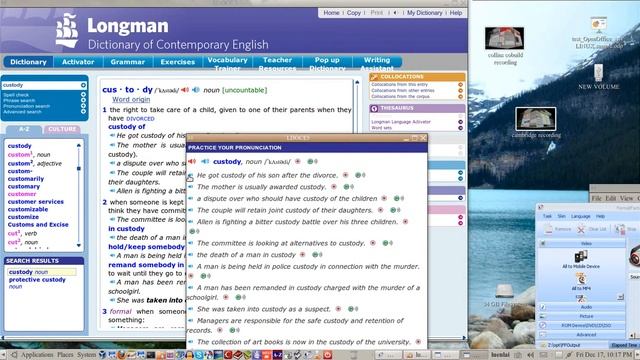Expand Collocations from this entry
Image resolution: width=640 pixels, height=360 pixels.
(x=460, y=84)
